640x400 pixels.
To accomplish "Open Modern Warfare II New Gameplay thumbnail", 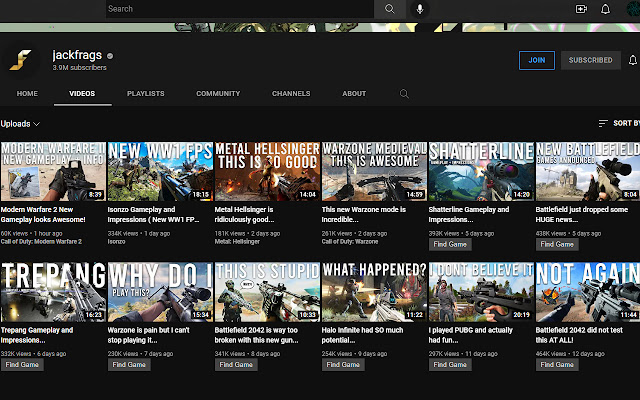I will 53,171.
